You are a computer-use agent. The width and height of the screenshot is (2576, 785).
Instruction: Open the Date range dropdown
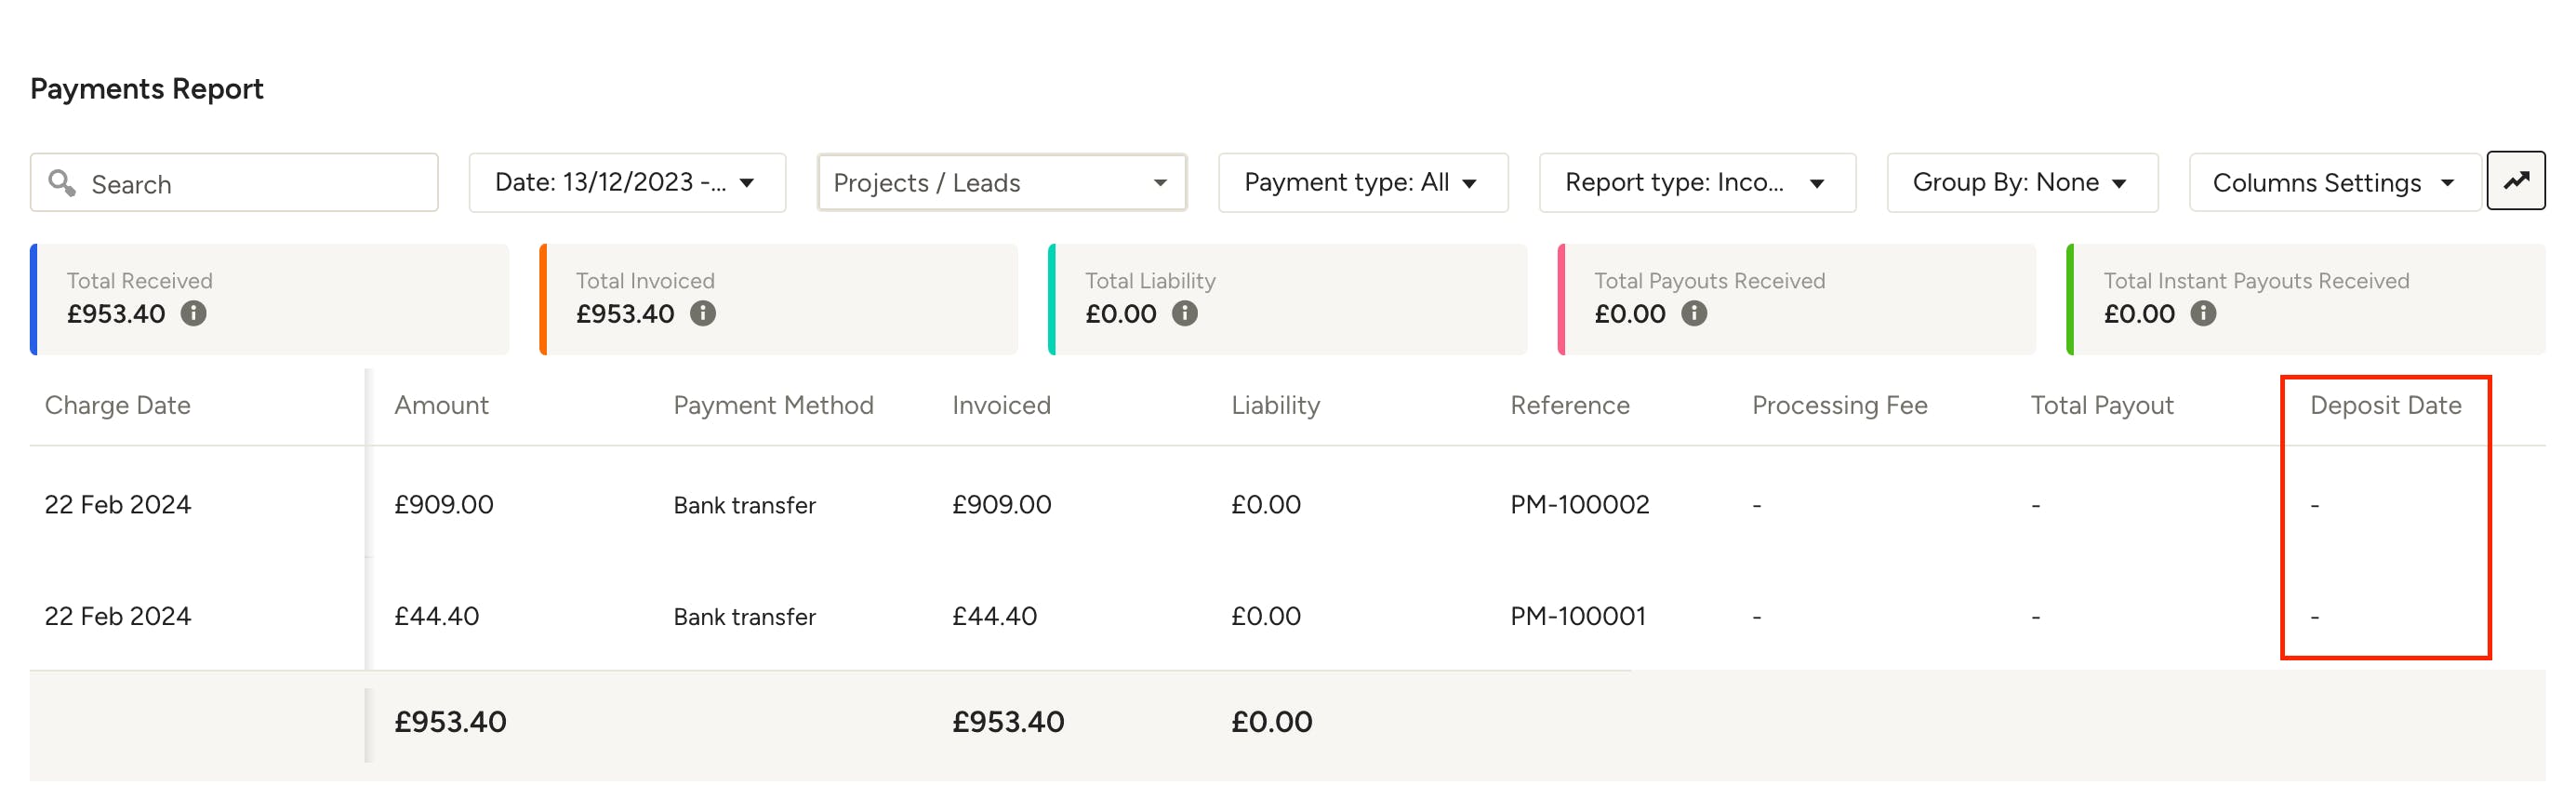pos(627,183)
